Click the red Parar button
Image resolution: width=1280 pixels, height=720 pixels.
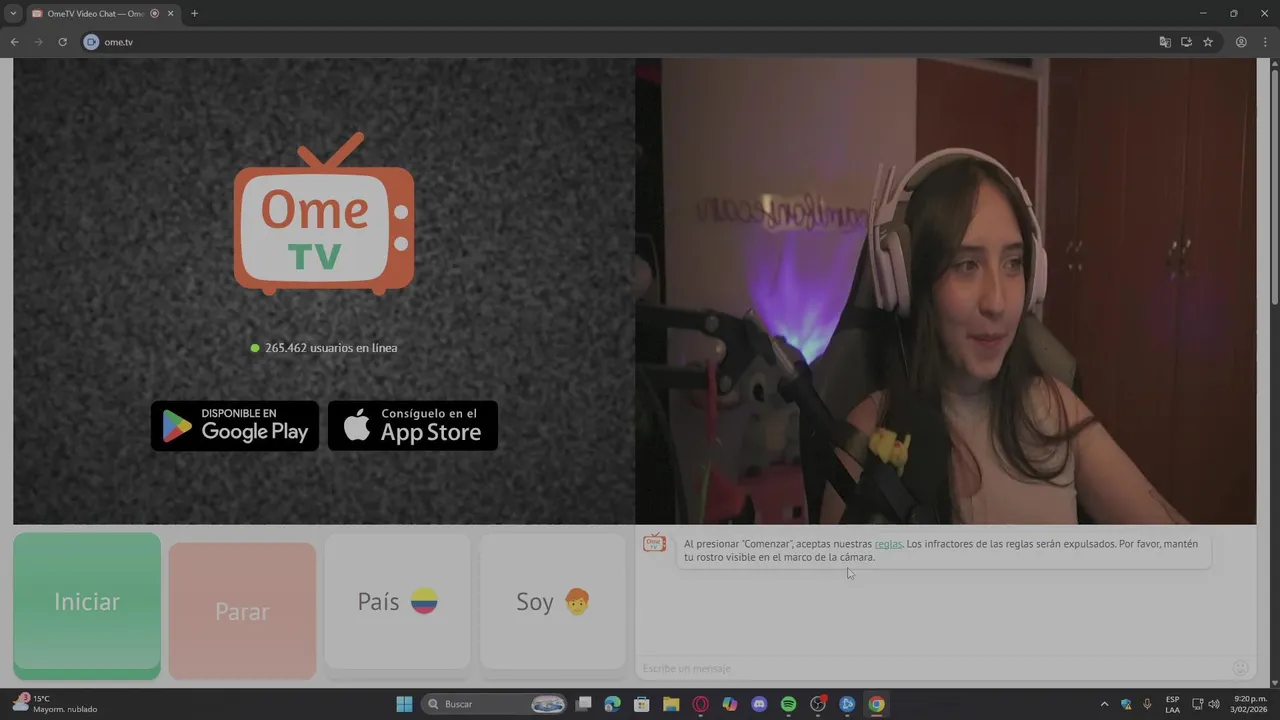[242, 610]
